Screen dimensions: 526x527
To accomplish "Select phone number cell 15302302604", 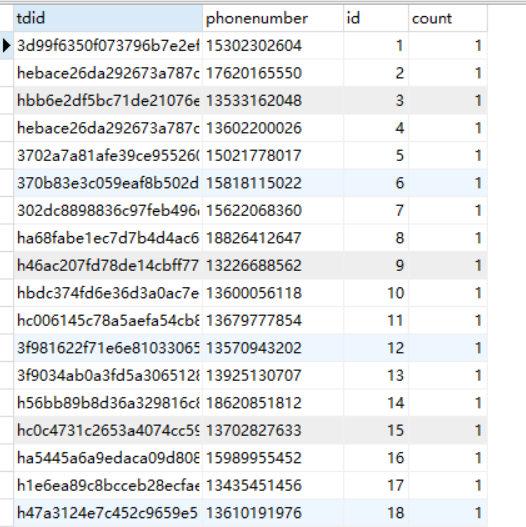I will [x=273, y=46].
